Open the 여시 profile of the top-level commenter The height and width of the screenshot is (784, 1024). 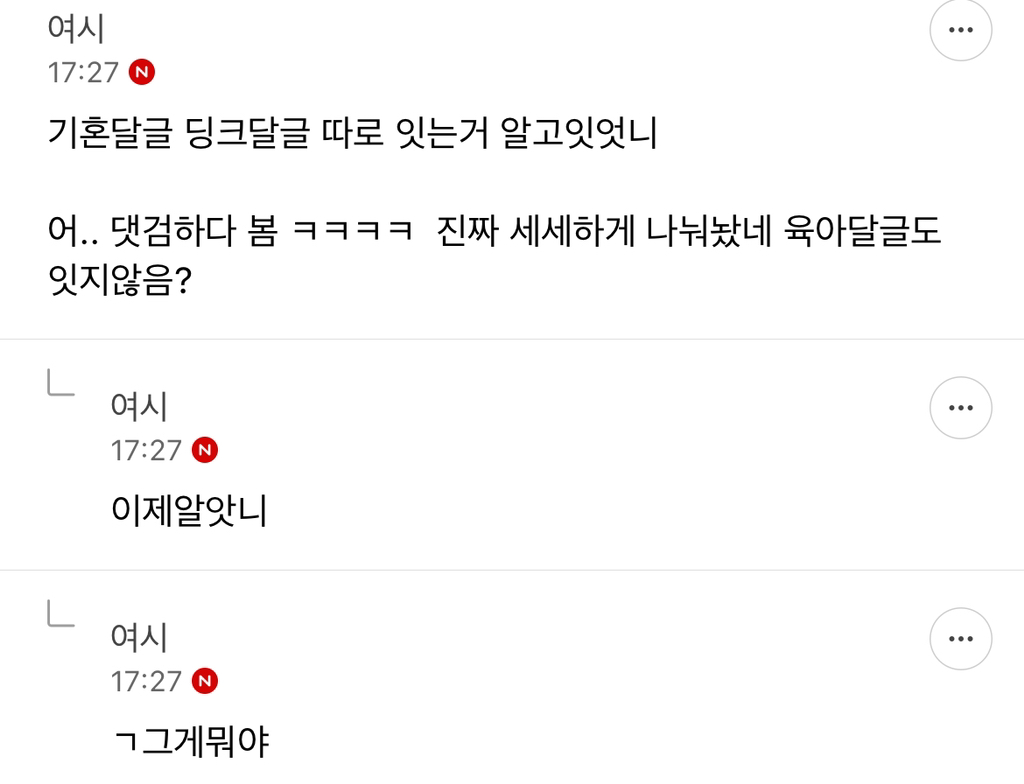(x=76, y=28)
